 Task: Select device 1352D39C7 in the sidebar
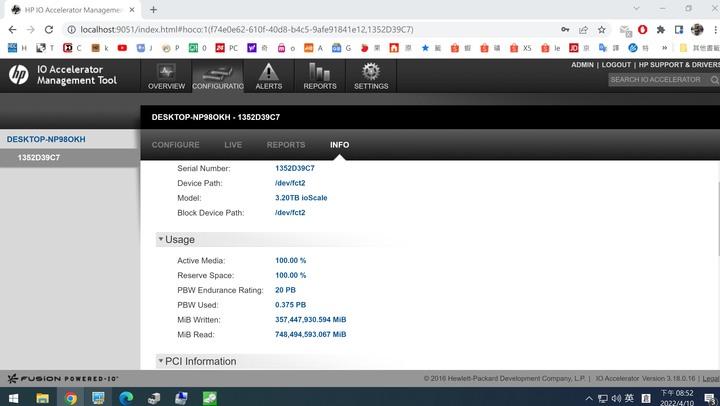point(39,158)
